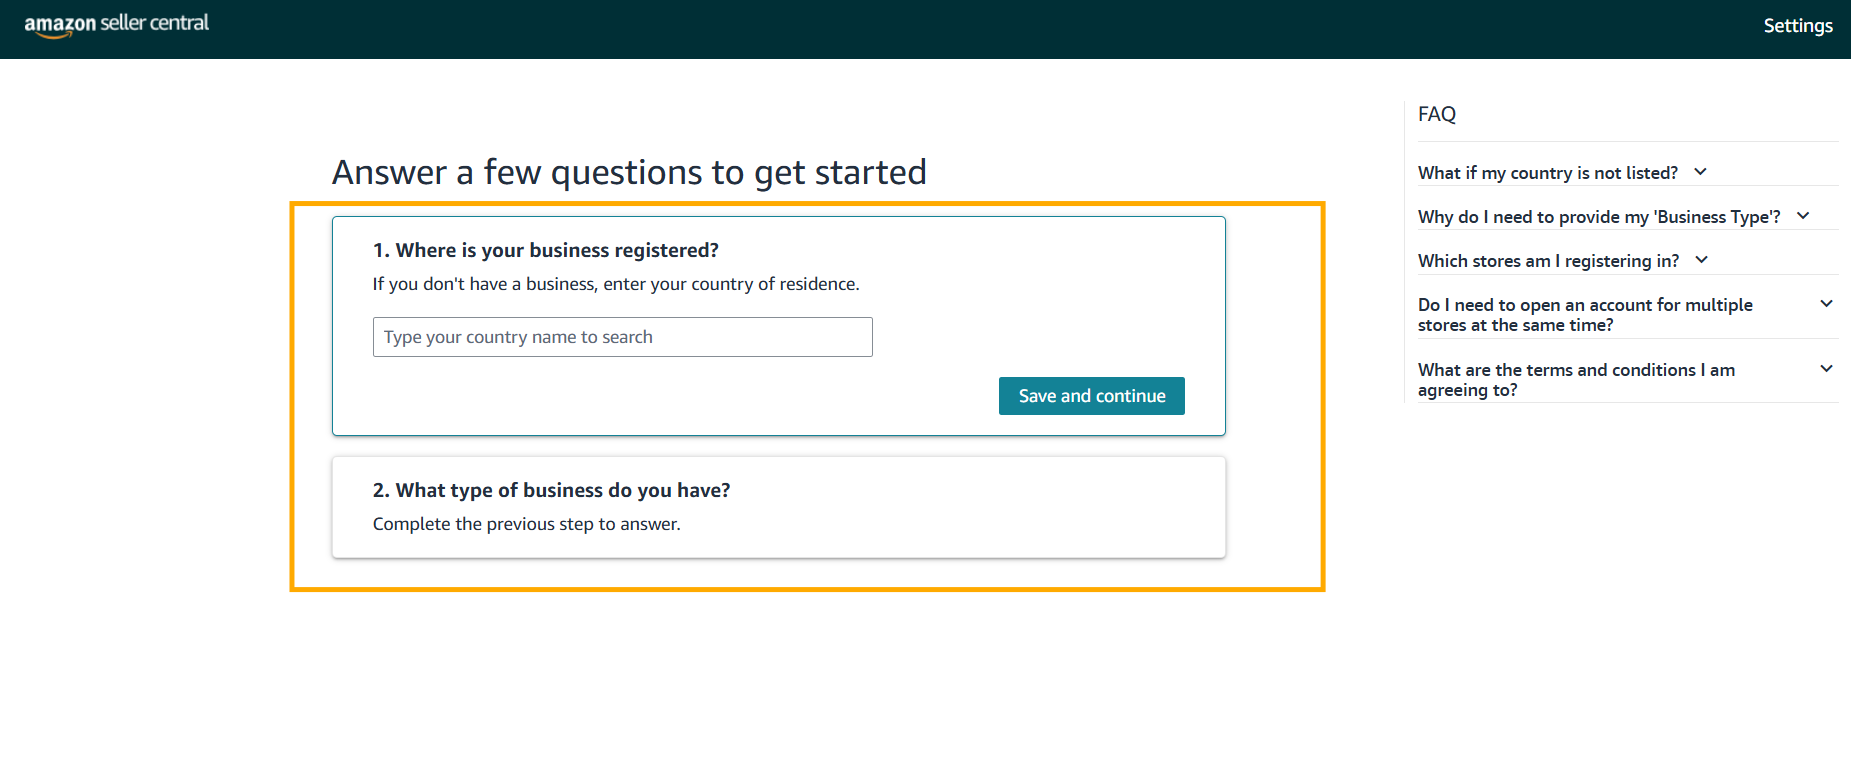Open 'Which stores am I registering in?' question
The height and width of the screenshot is (767, 1851).
tap(1548, 261)
